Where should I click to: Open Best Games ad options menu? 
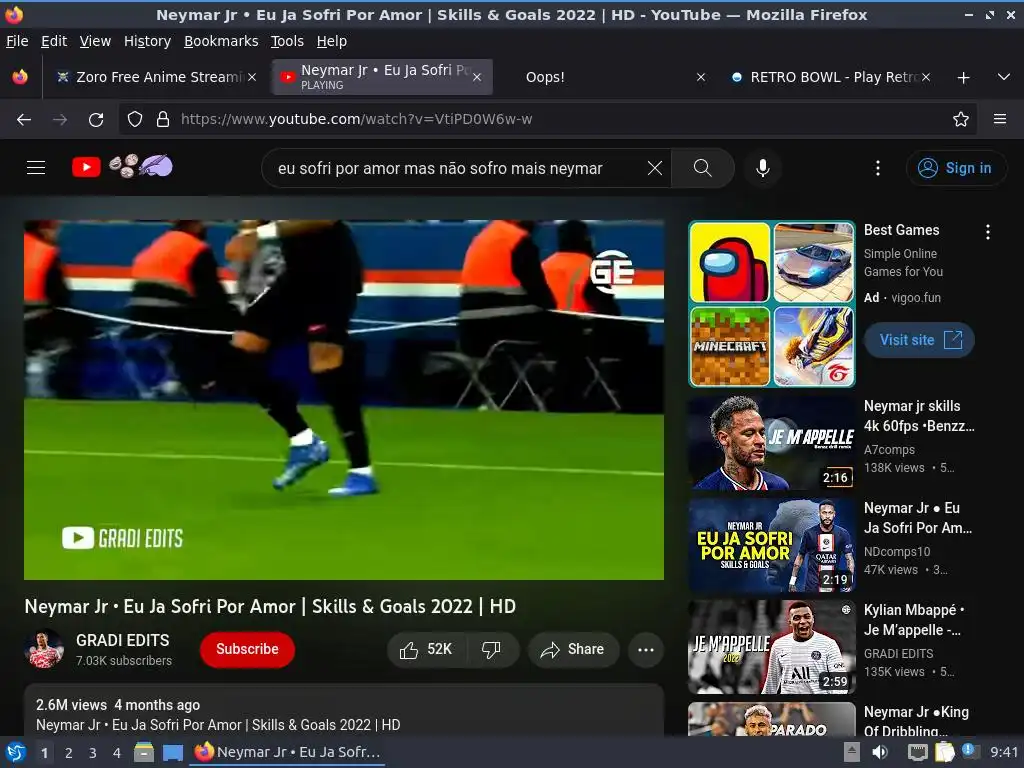coord(987,232)
